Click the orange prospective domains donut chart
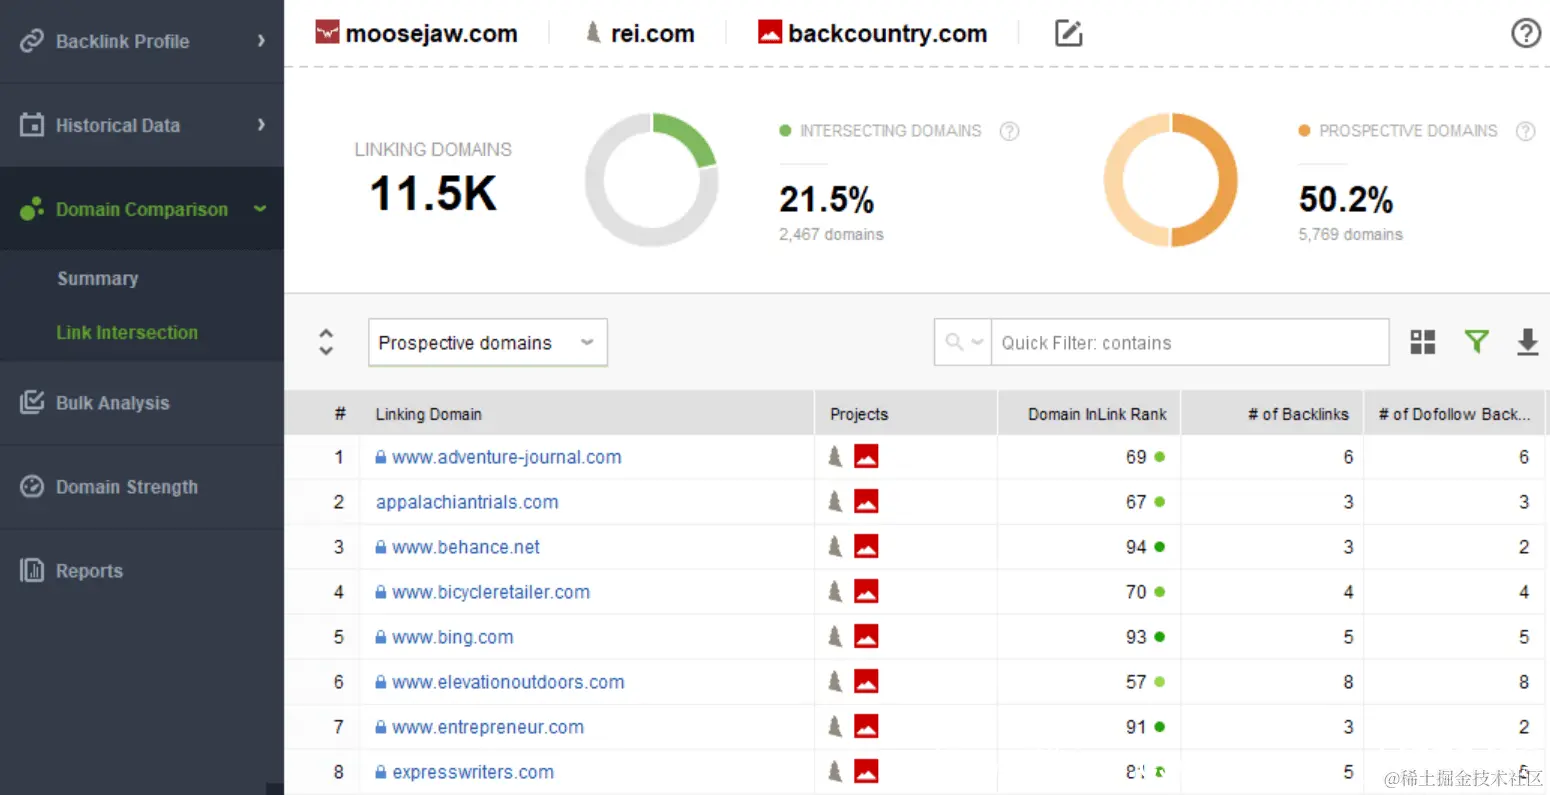This screenshot has height=795, width=1550. 1171,179
